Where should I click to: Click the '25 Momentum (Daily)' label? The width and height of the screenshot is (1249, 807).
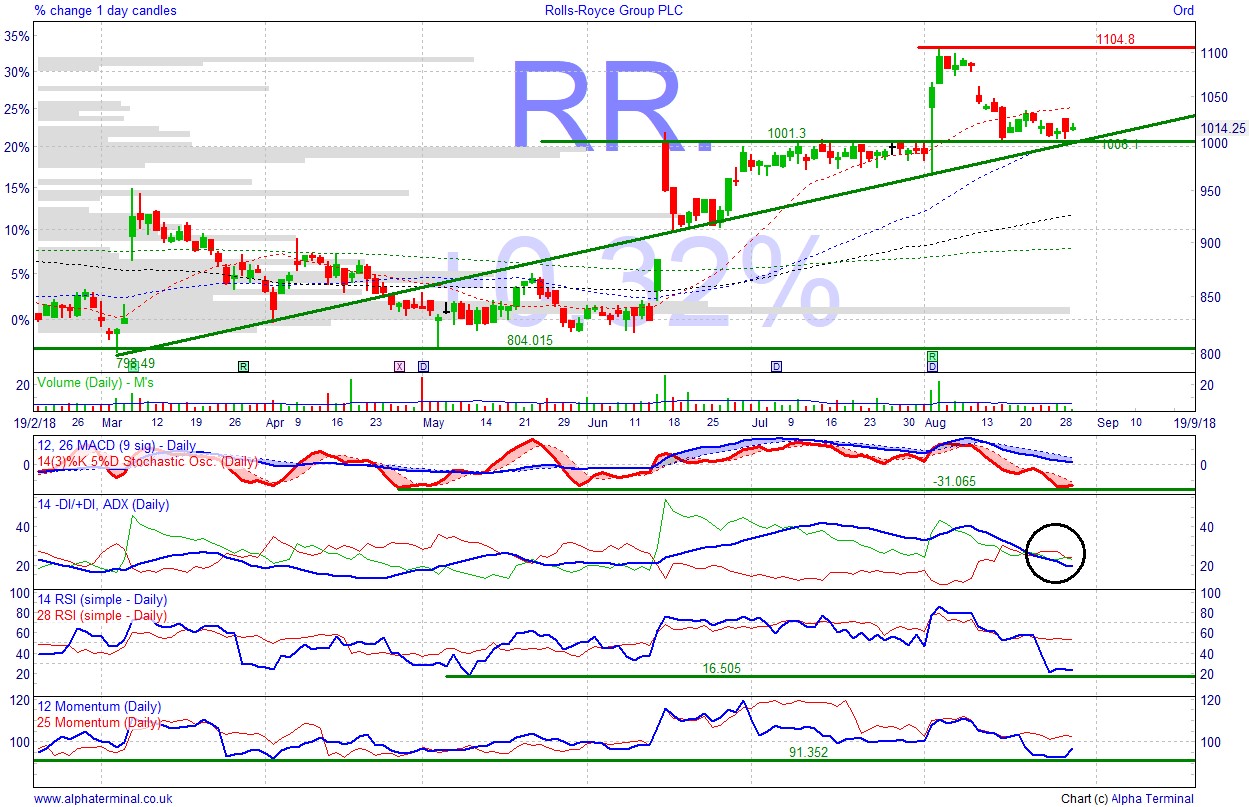pos(98,722)
